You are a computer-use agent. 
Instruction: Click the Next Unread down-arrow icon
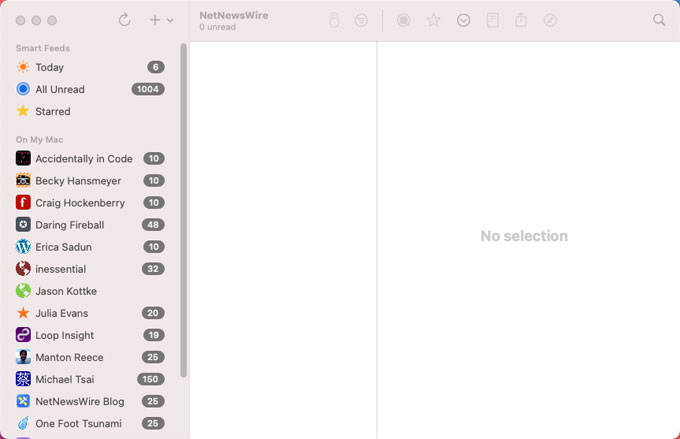(x=463, y=20)
